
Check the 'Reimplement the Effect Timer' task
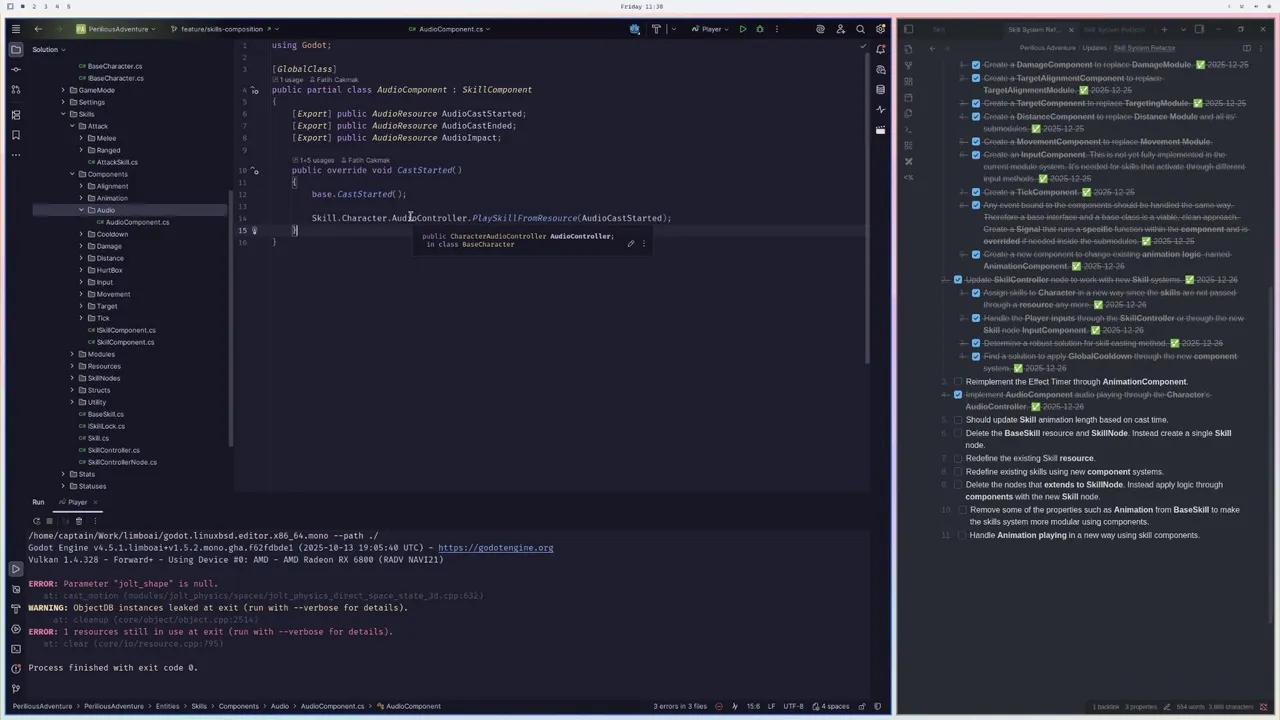click(x=957, y=382)
